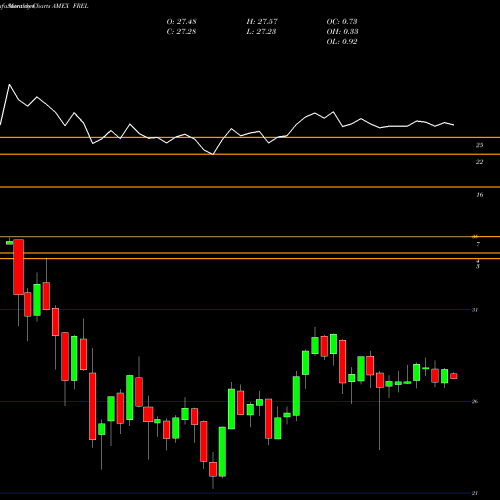Click the close price value C: 27.28
The width and height of the screenshot is (500, 500).
181,32
